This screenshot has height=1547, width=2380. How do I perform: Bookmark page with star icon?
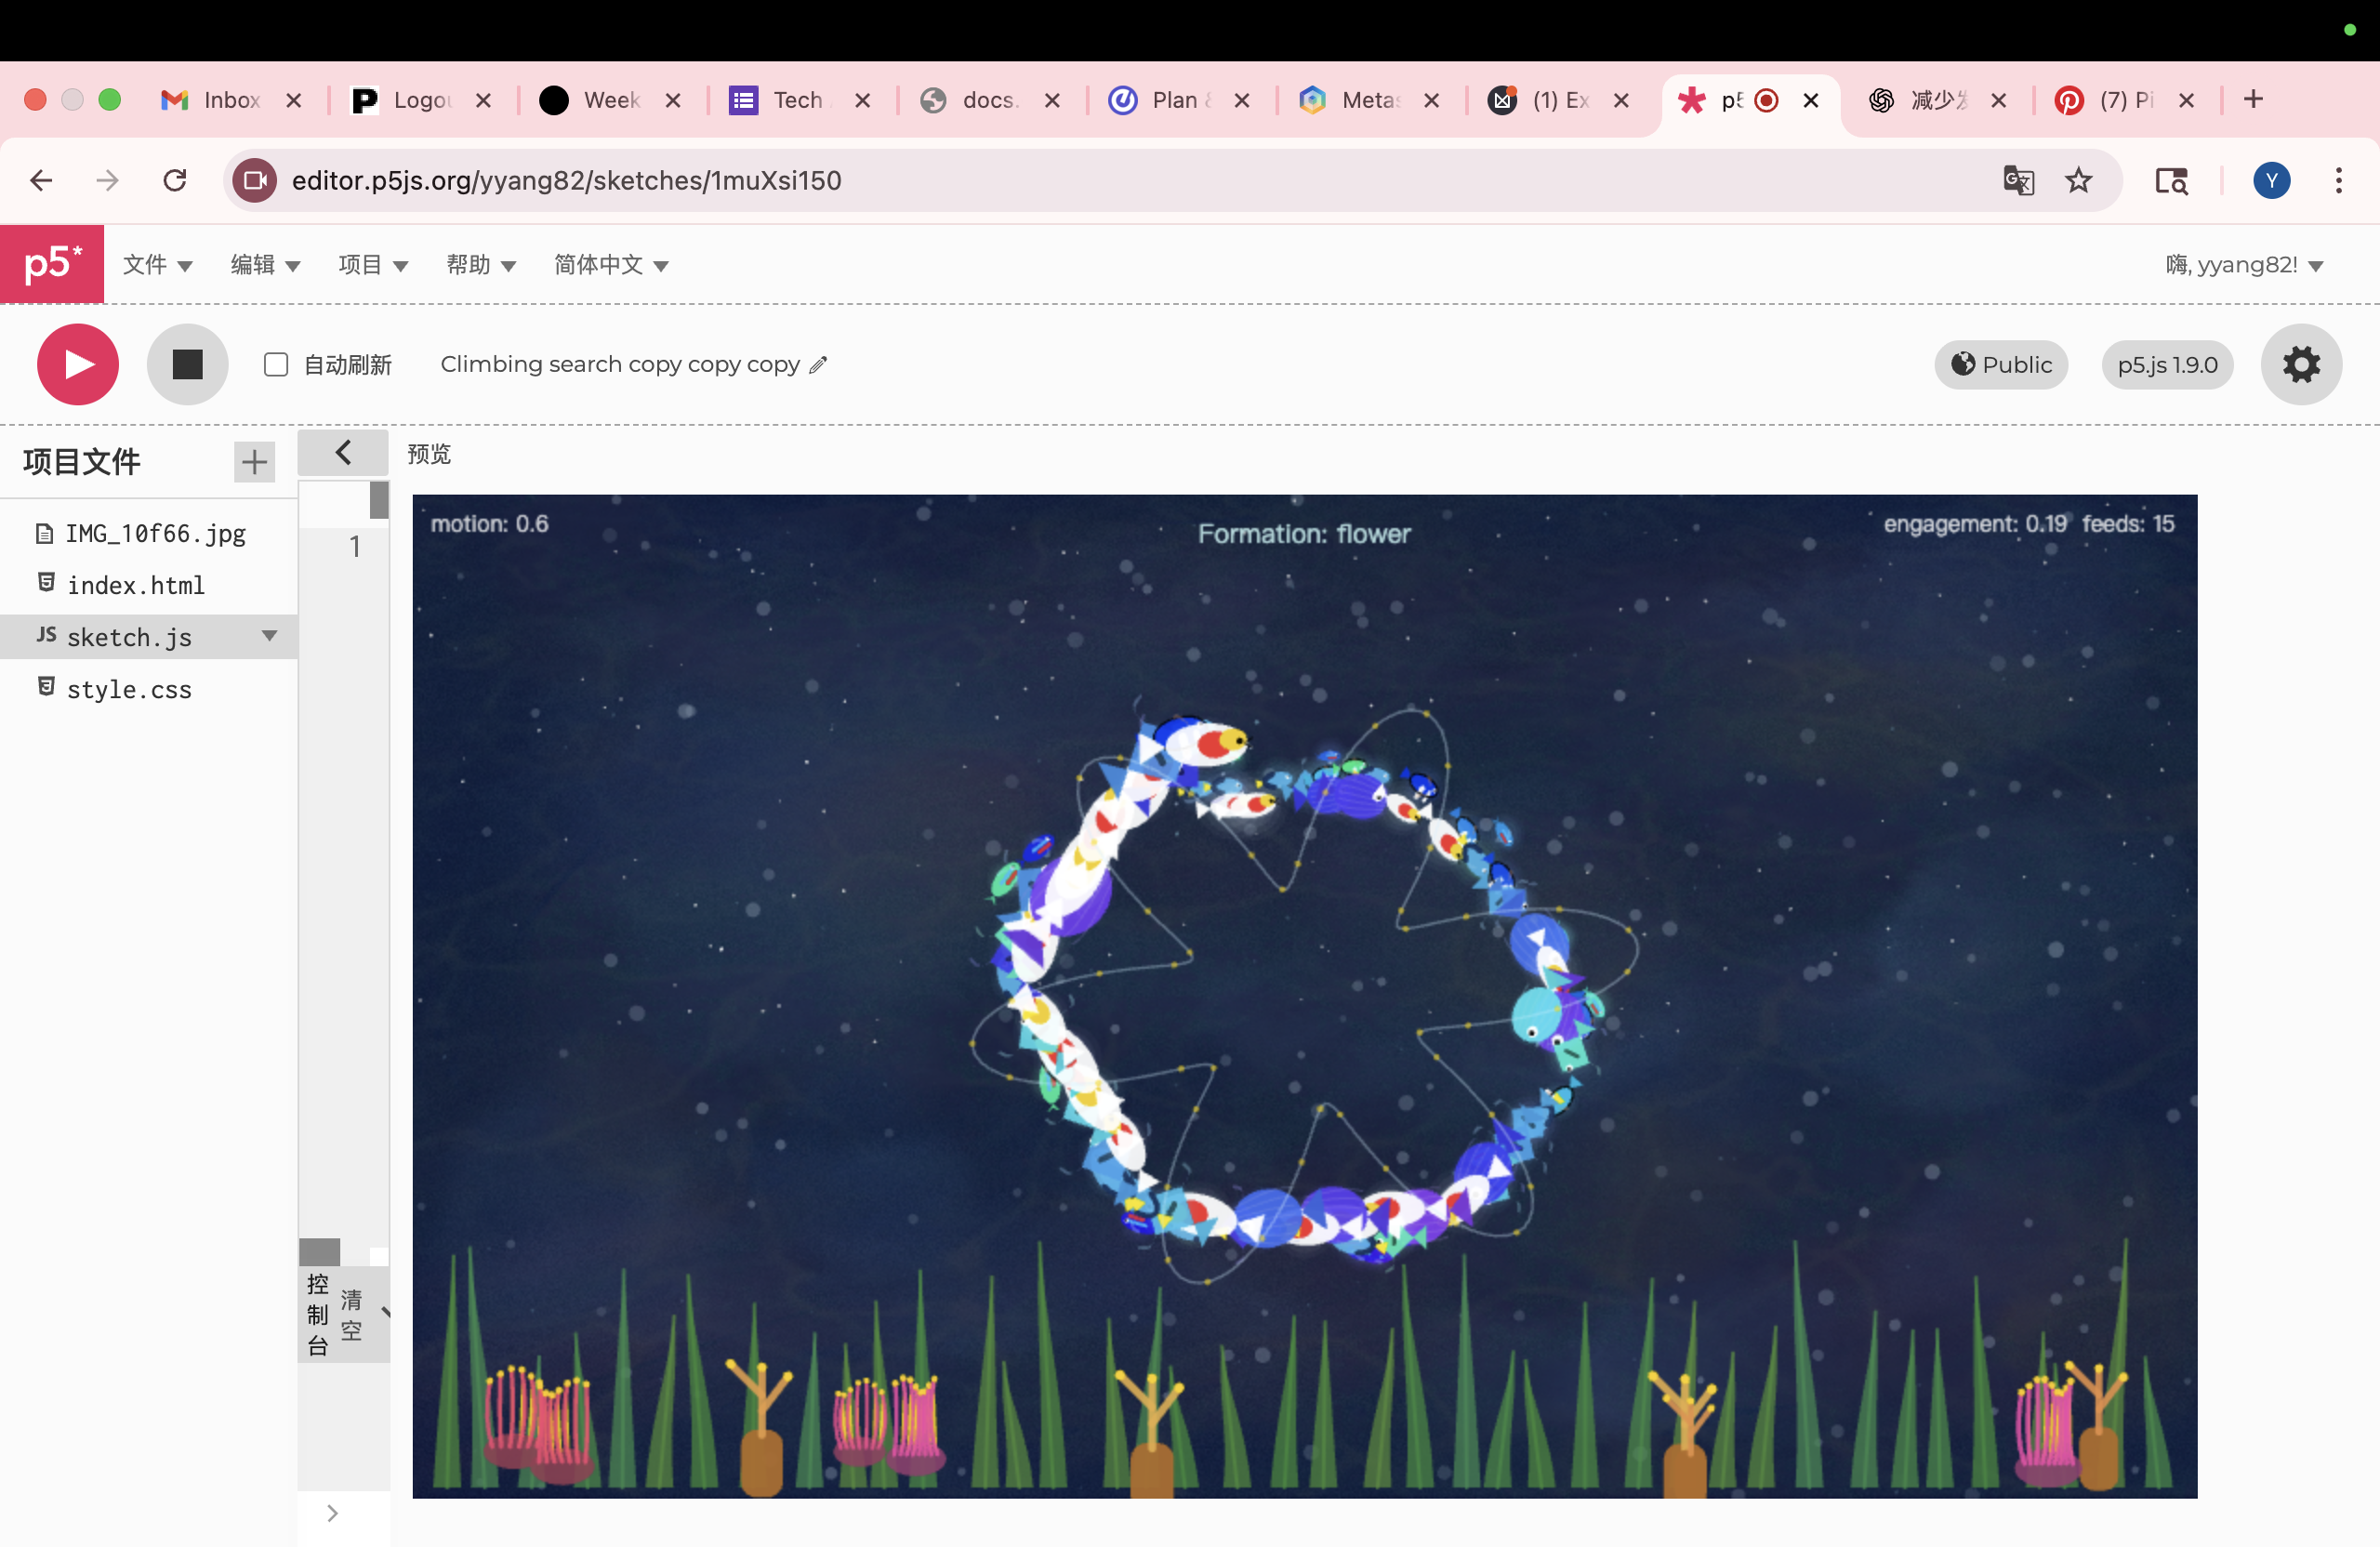point(2078,181)
